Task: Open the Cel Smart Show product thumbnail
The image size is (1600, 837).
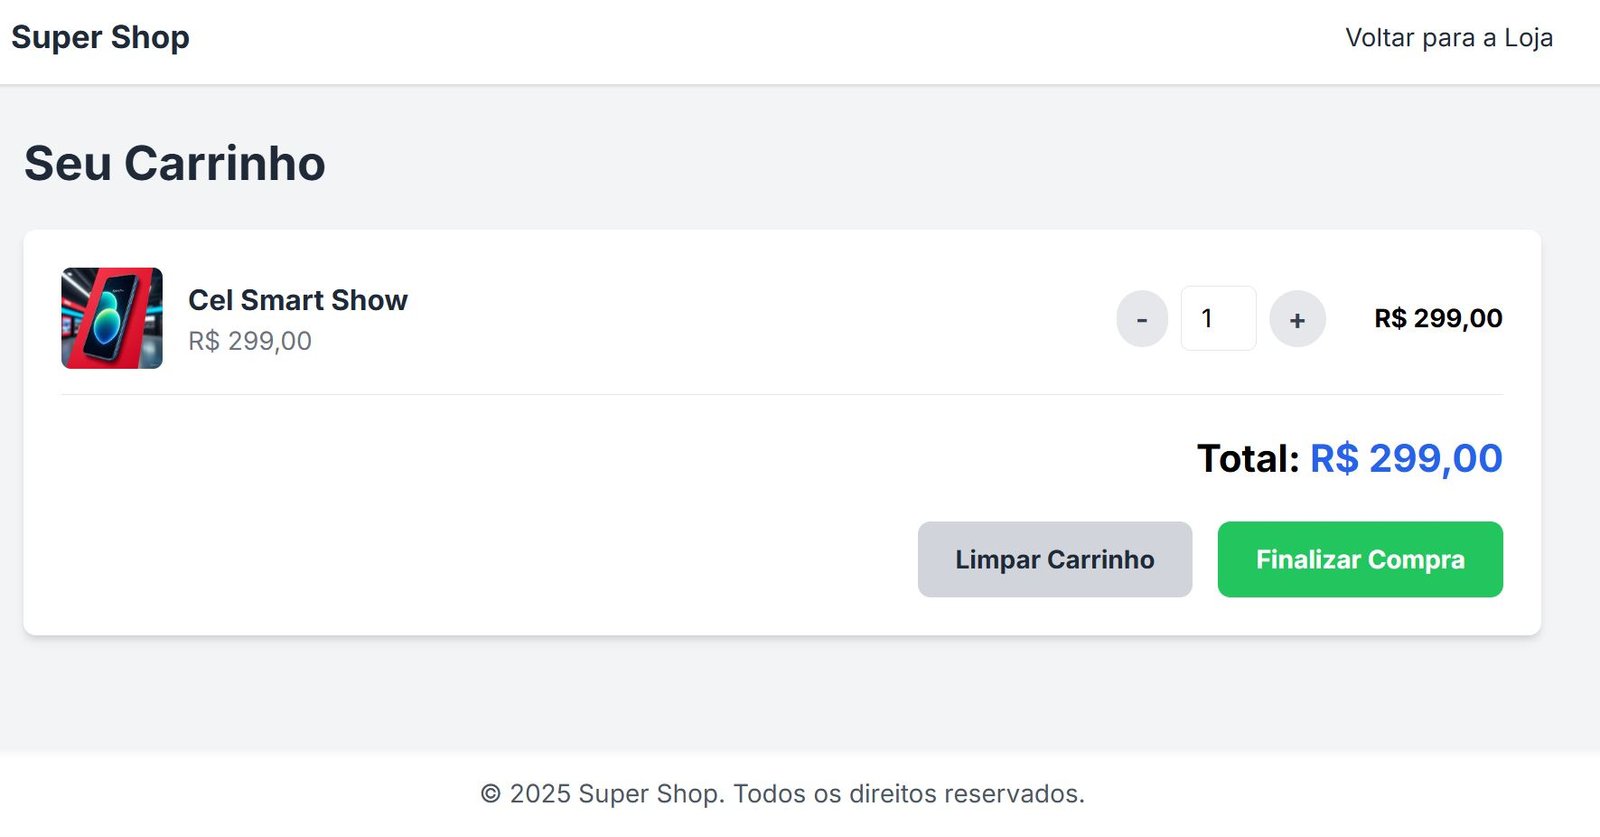Action: 112,318
